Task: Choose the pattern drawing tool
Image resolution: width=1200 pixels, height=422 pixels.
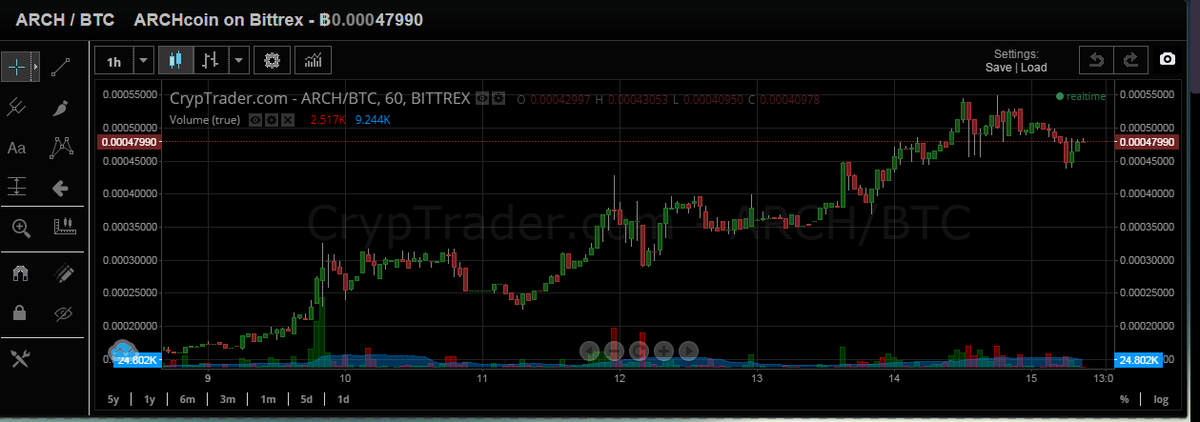Action: click(x=61, y=147)
